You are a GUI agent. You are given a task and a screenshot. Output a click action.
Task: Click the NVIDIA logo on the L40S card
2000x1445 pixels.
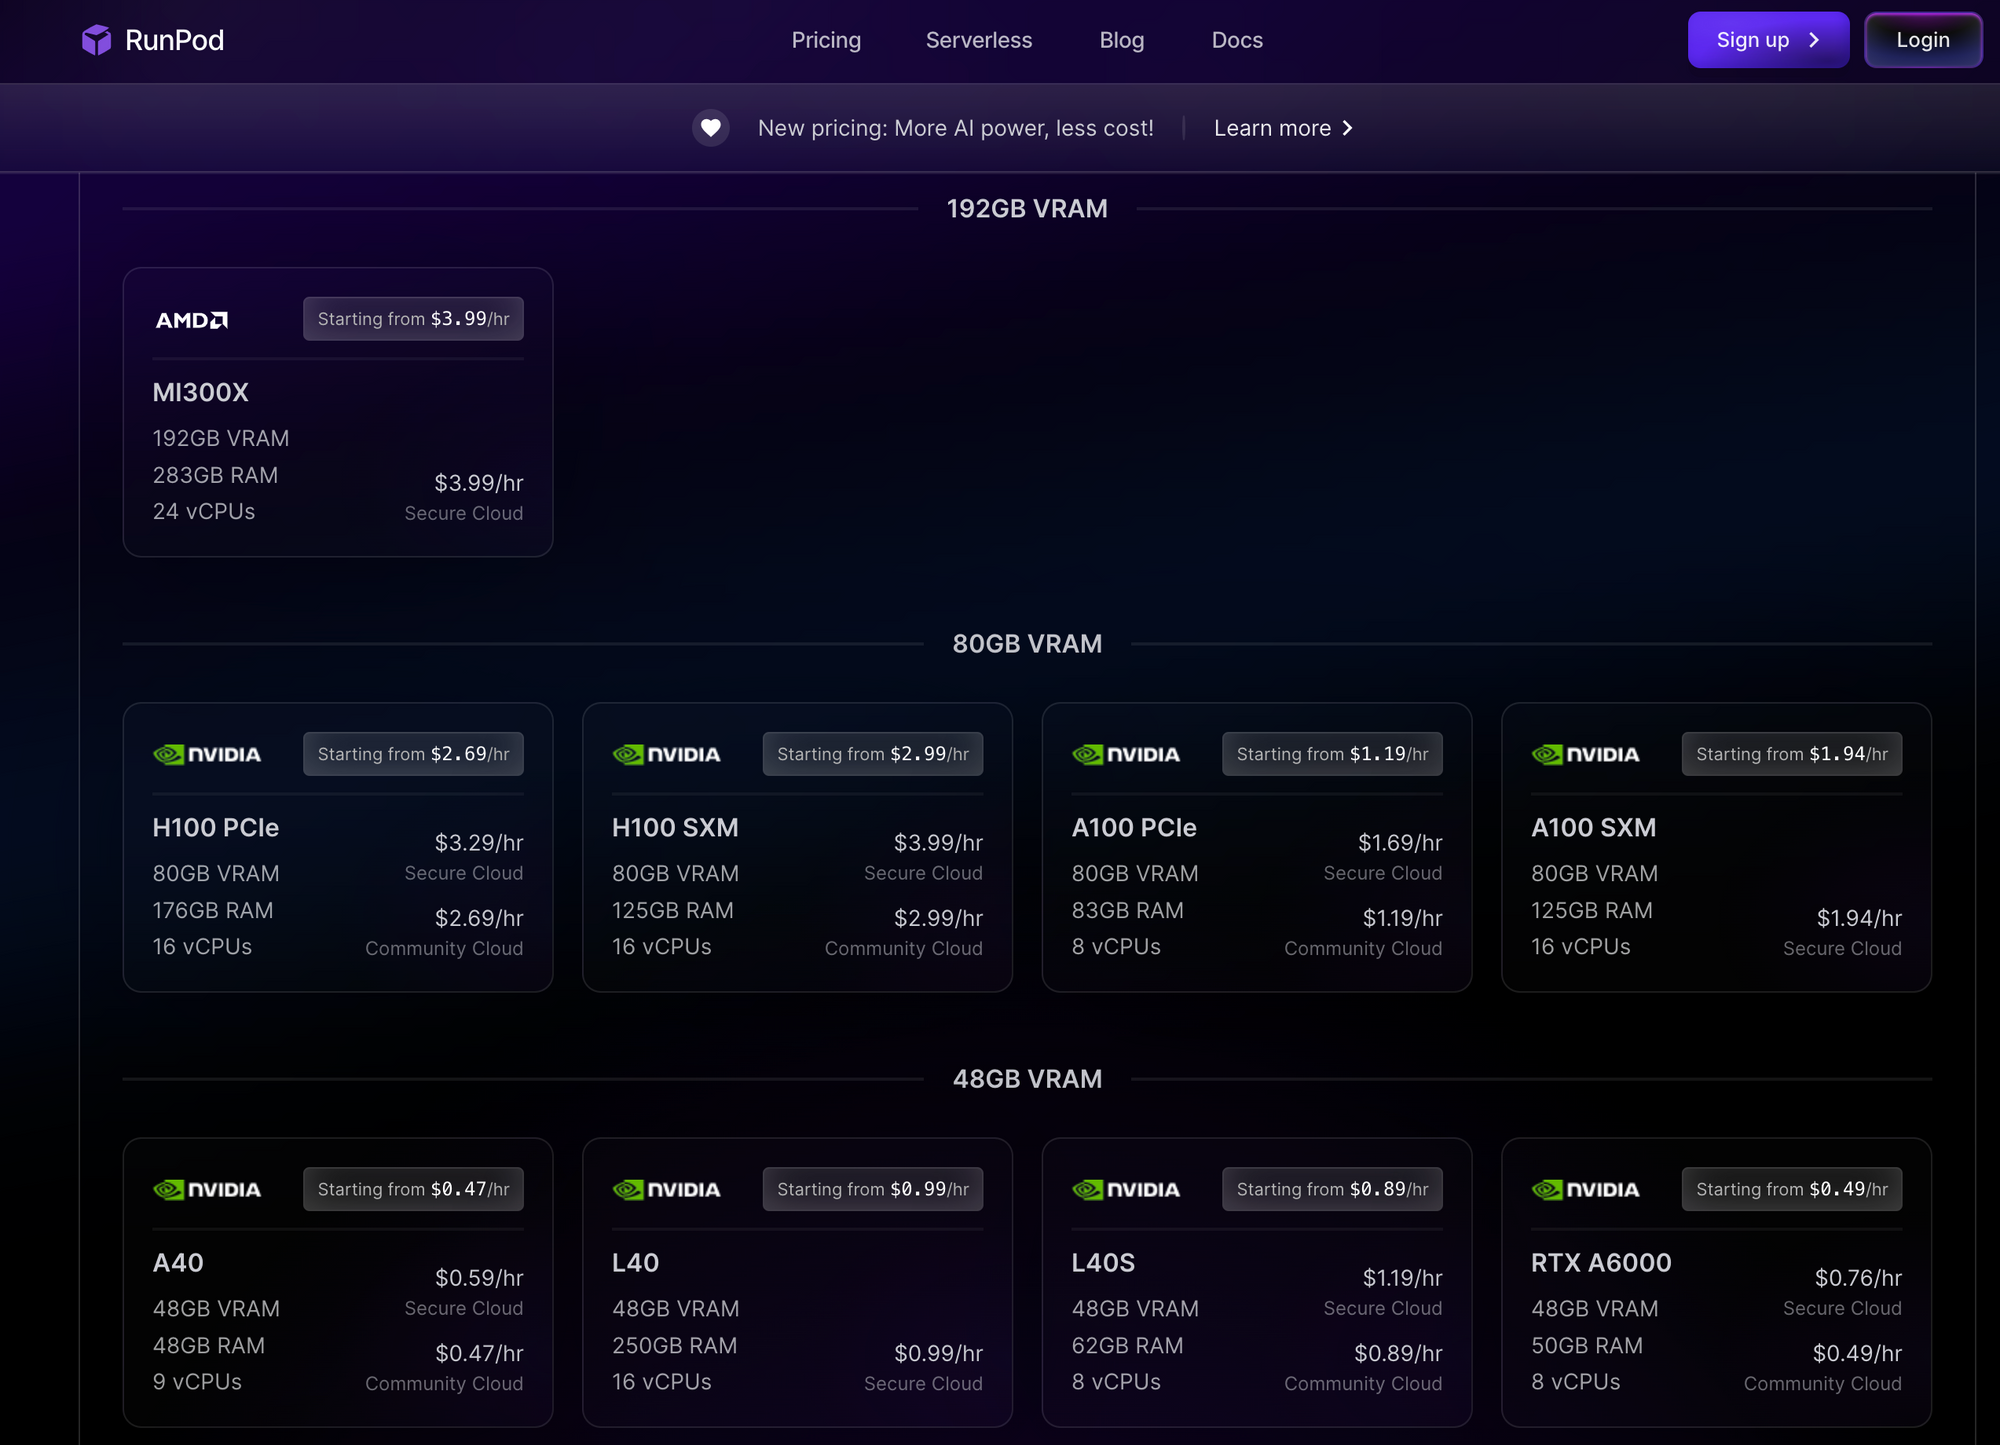point(1126,1190)
